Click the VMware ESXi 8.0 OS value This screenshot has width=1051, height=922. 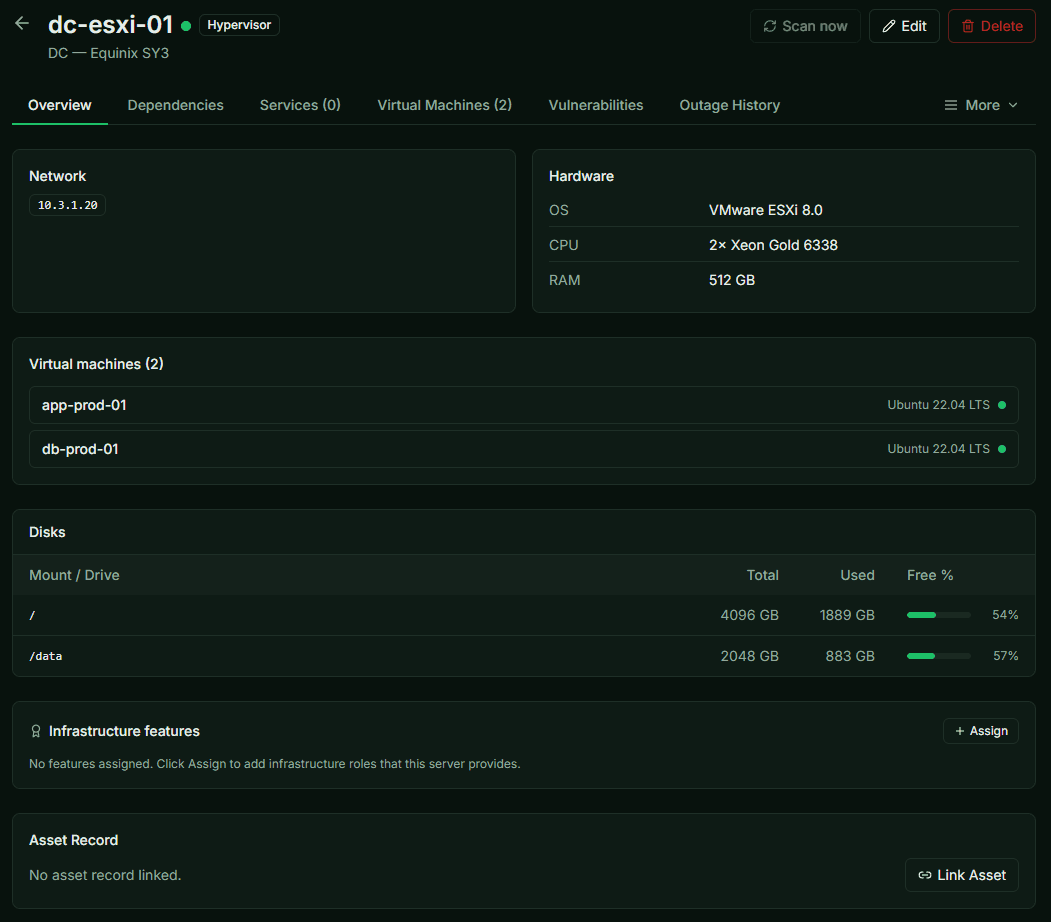[765, 210]
